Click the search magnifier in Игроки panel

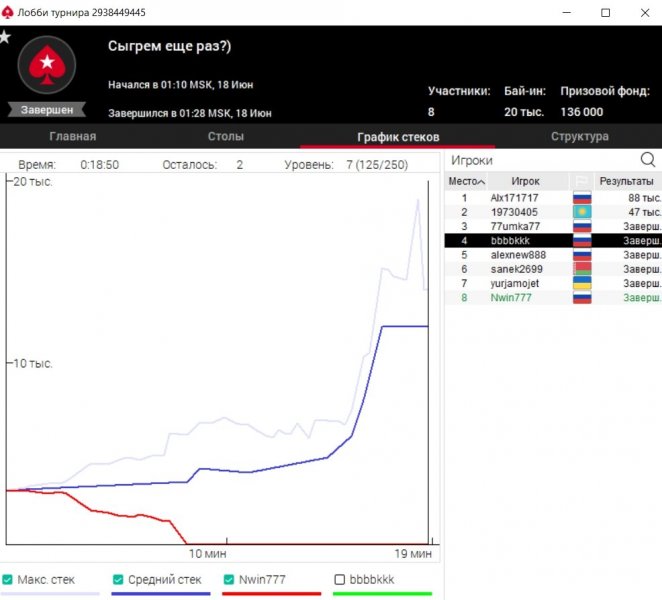pos(648,160)
